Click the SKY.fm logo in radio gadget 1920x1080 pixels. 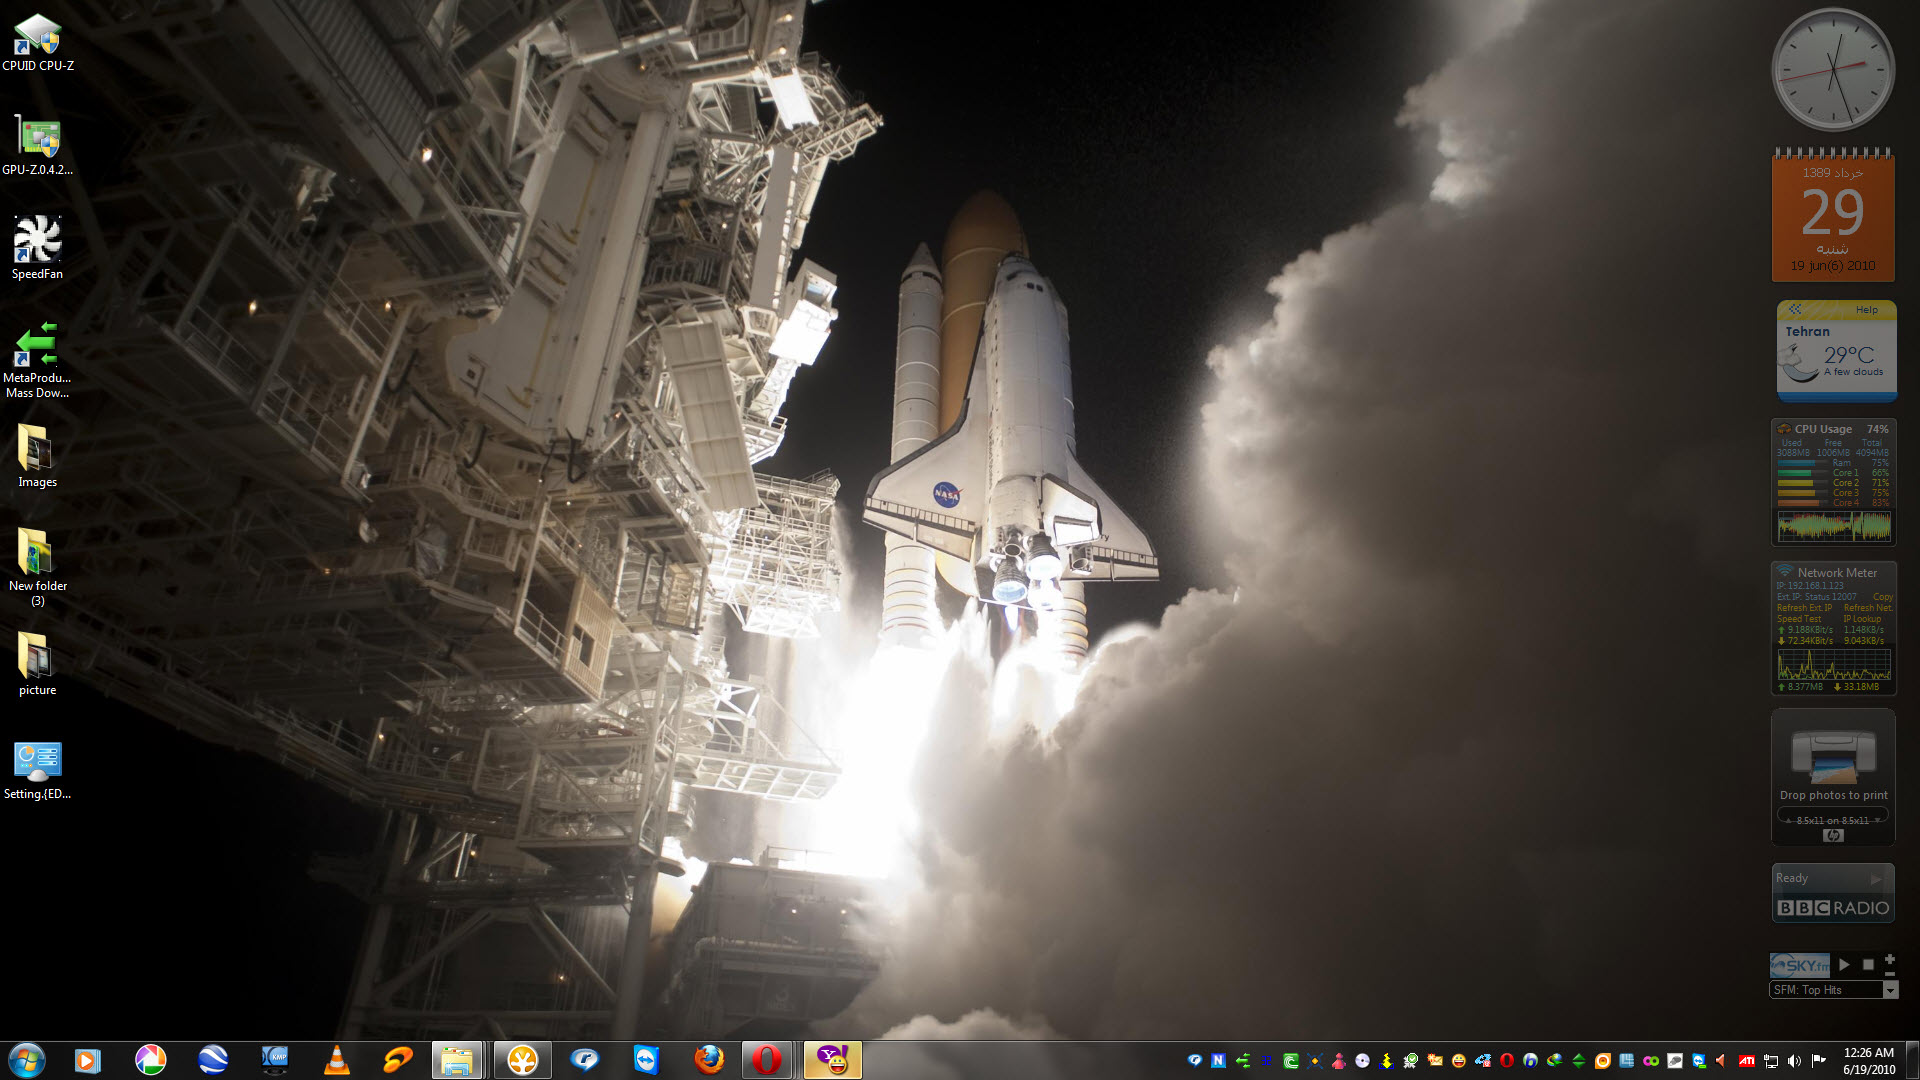[x=1800, y=965]
